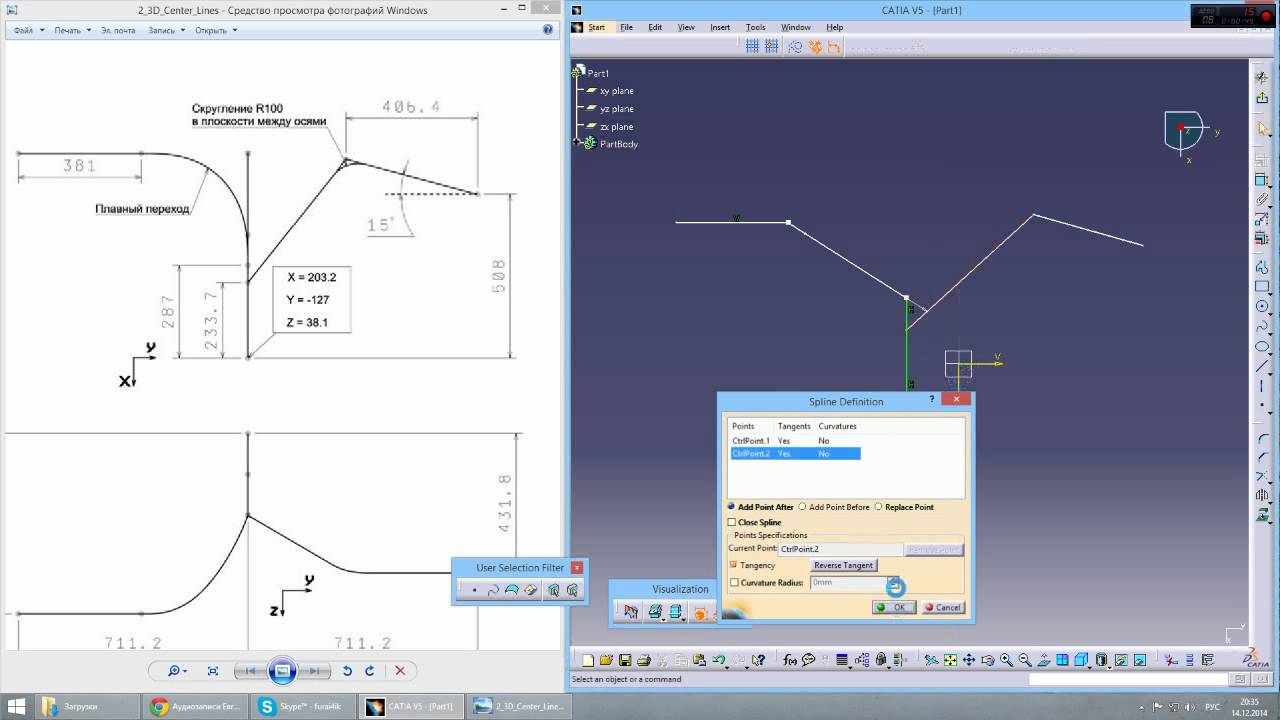Select Replace Point radio button
Viewport: 1280px width, 720px height.
pyautogui.click(x=878, y=507)
